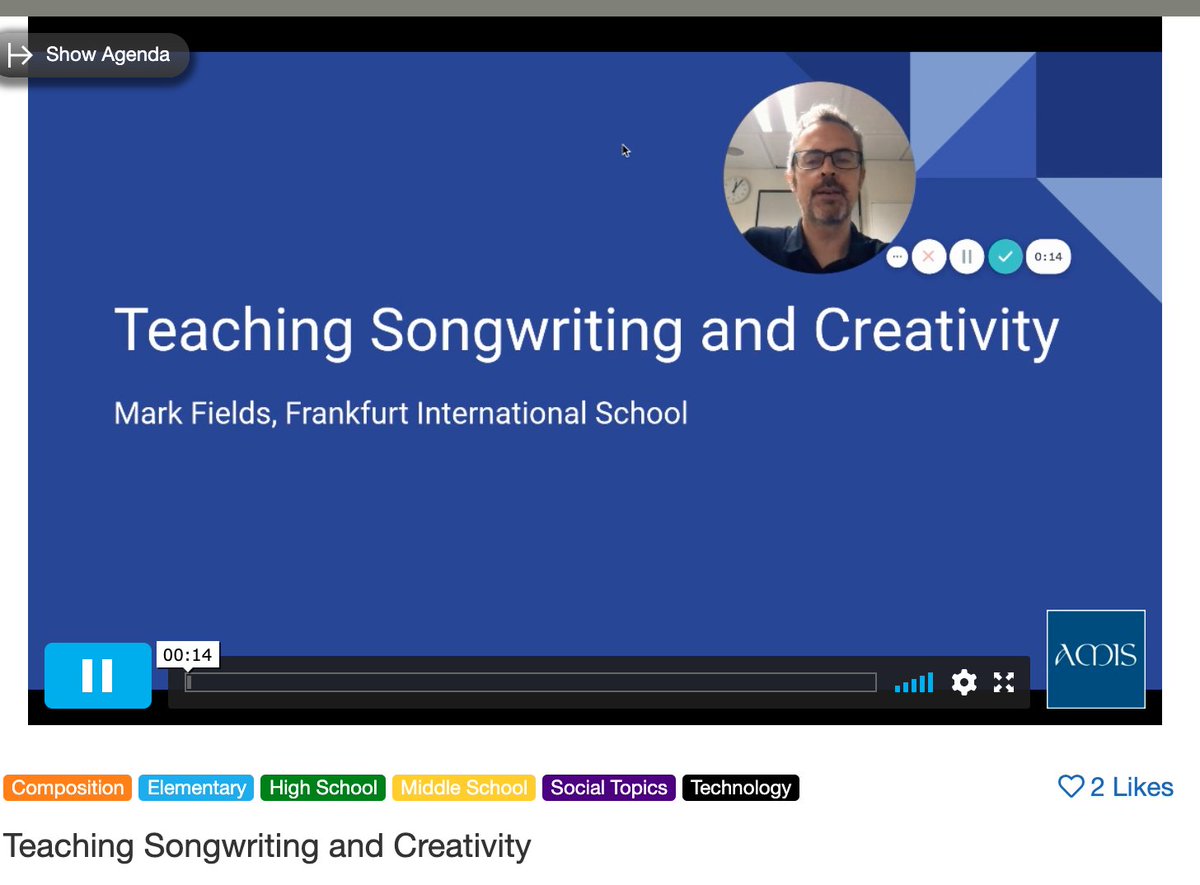1200x885 pixels.
Task: Seek along the video progress bar
Action: [x=531, y=682]
